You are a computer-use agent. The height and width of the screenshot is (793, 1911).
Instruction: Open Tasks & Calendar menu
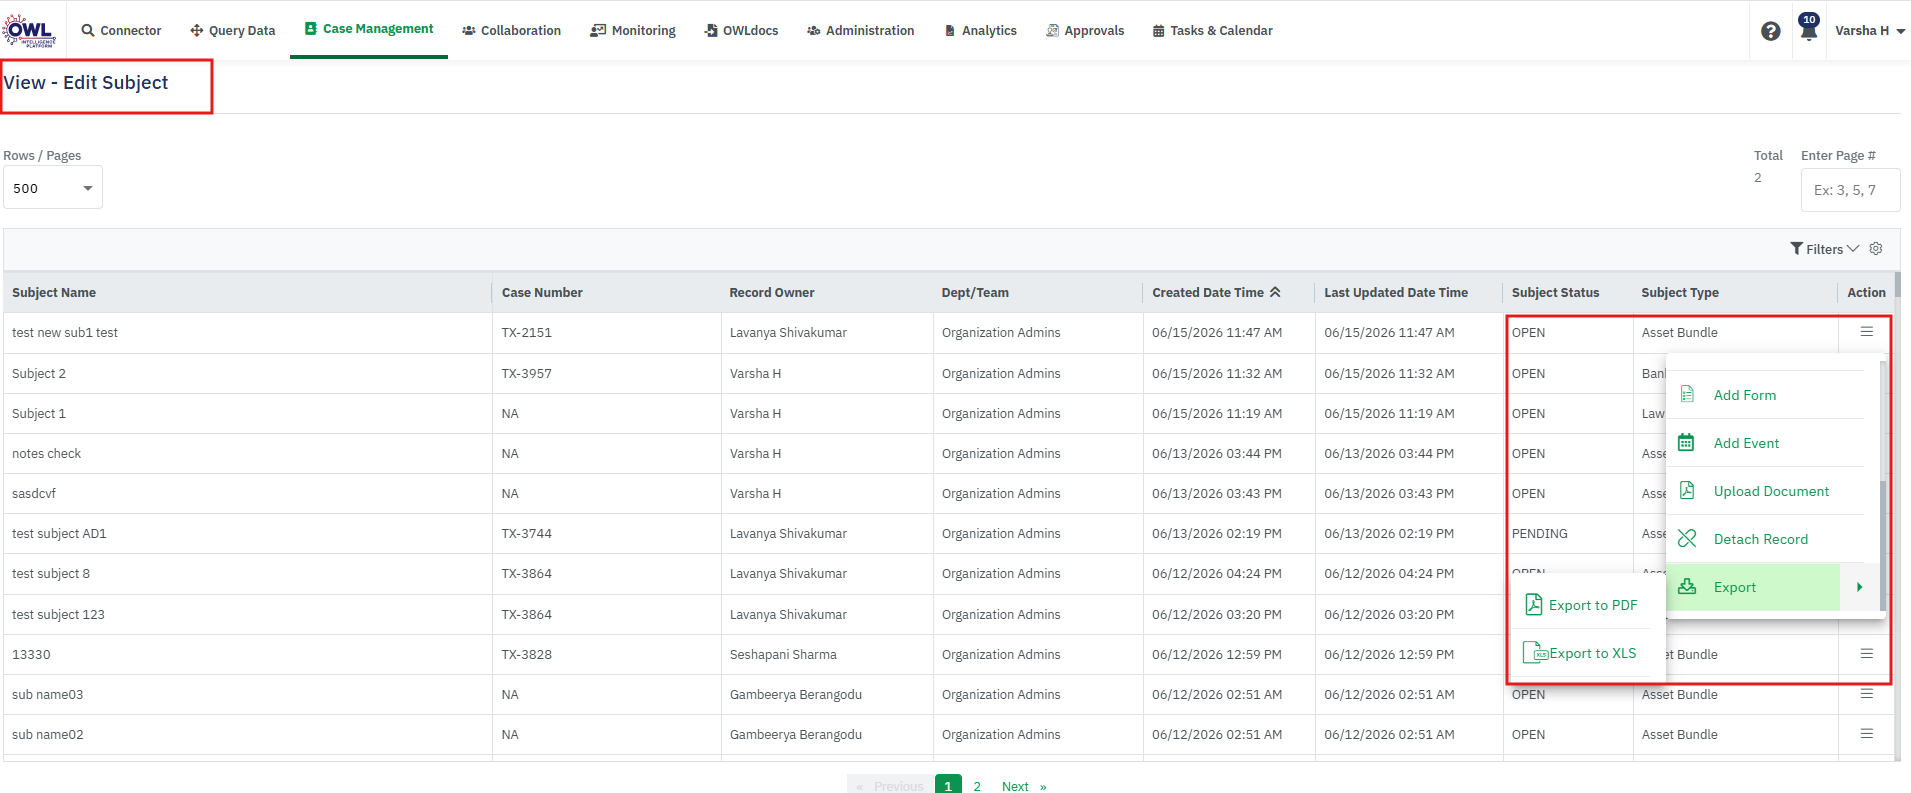(x=1212, y=31)
